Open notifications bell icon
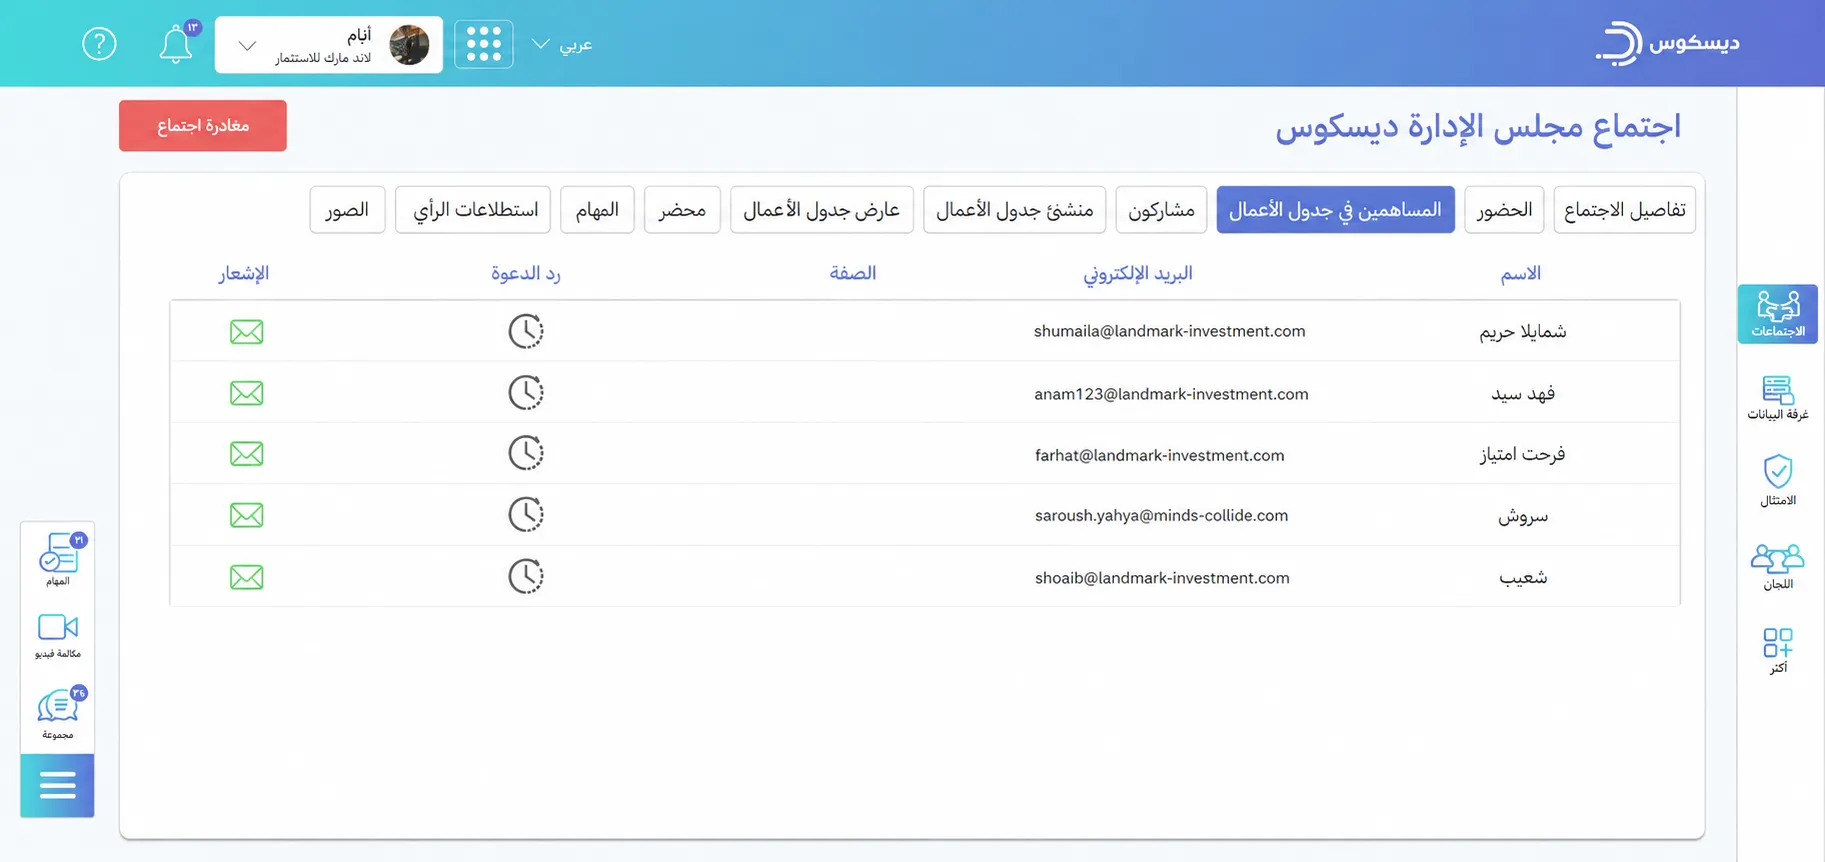This screenshot has width=1825, height=862. [176, 44]
